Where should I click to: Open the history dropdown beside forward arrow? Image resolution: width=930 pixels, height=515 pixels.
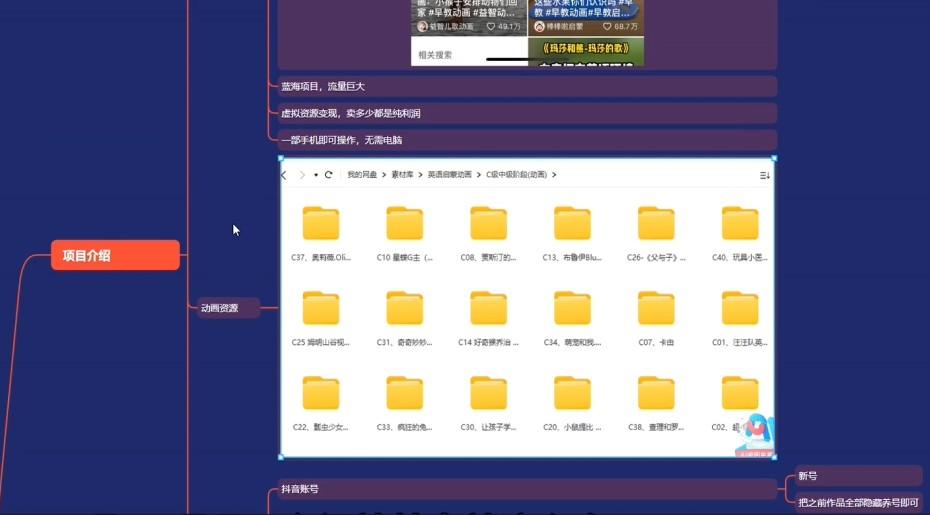coord(316,175)
